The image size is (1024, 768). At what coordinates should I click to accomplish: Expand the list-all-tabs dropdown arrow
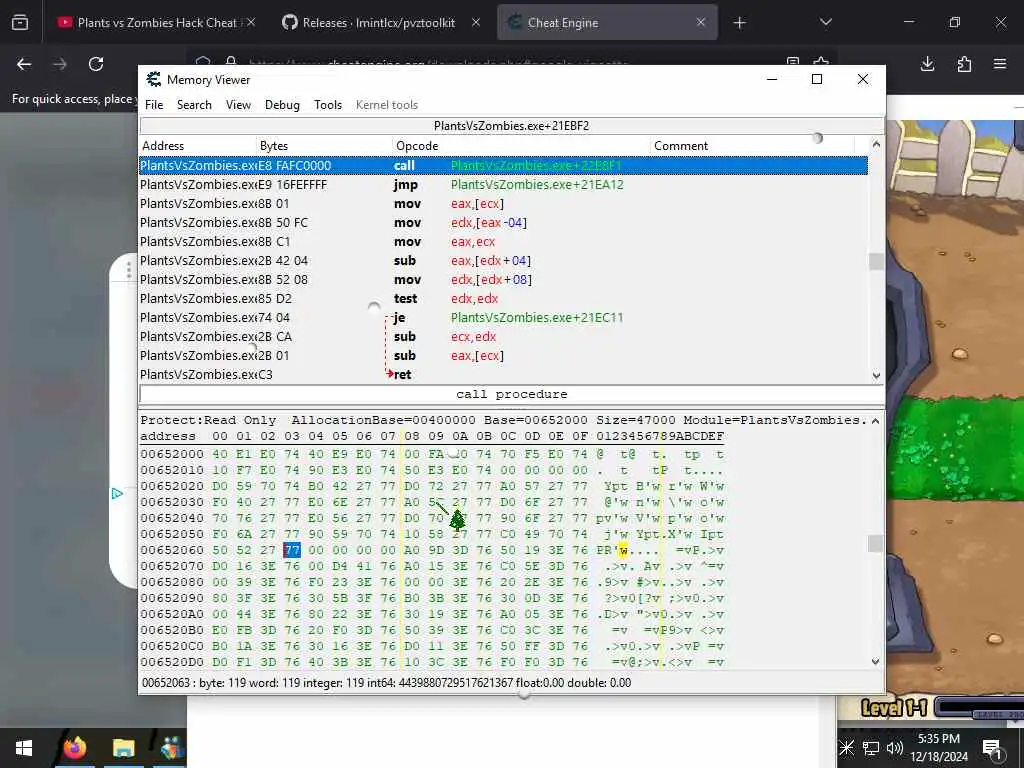pyautogui.click(x=825, y=22)
